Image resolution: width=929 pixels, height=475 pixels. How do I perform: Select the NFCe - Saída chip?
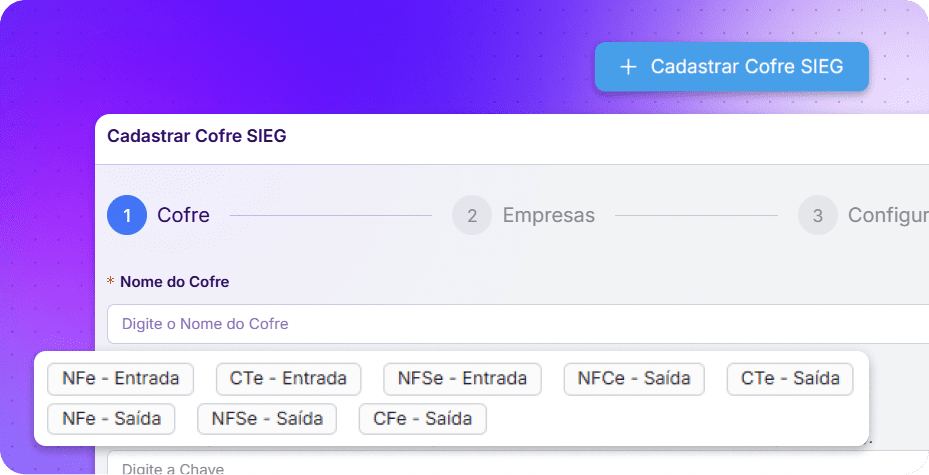634,379
